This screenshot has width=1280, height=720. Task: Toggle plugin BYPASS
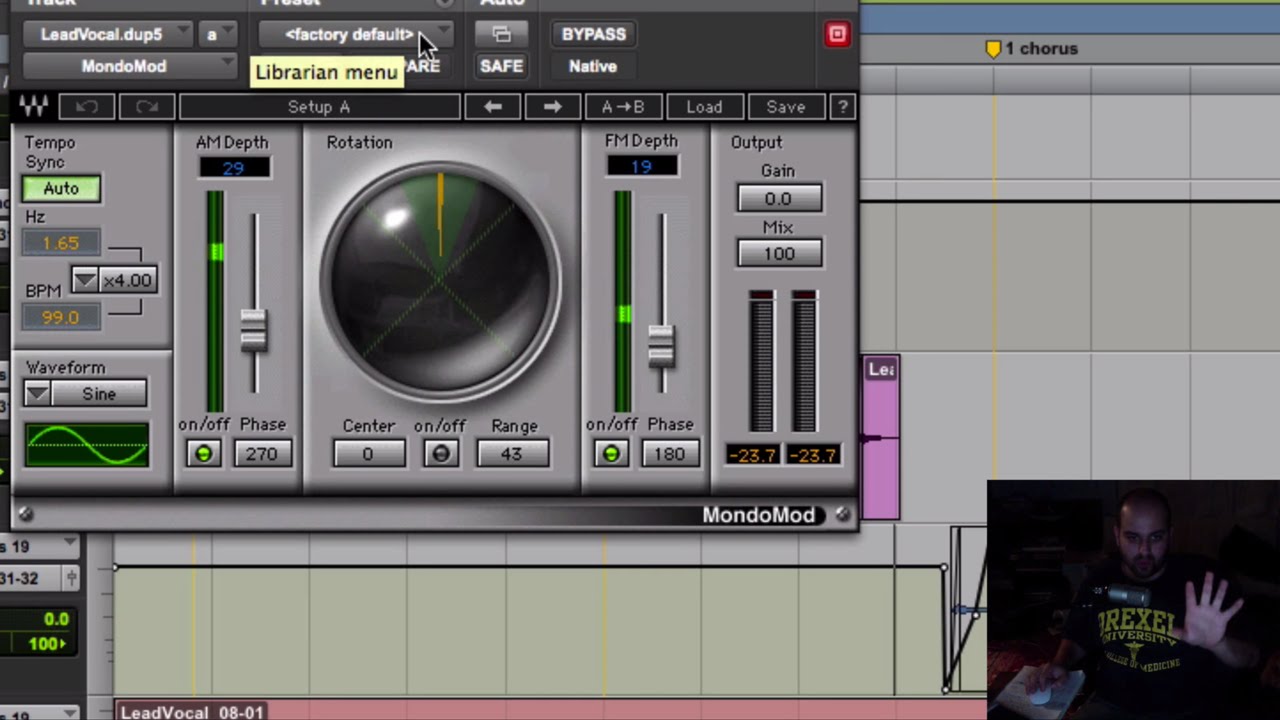(593, 34)
